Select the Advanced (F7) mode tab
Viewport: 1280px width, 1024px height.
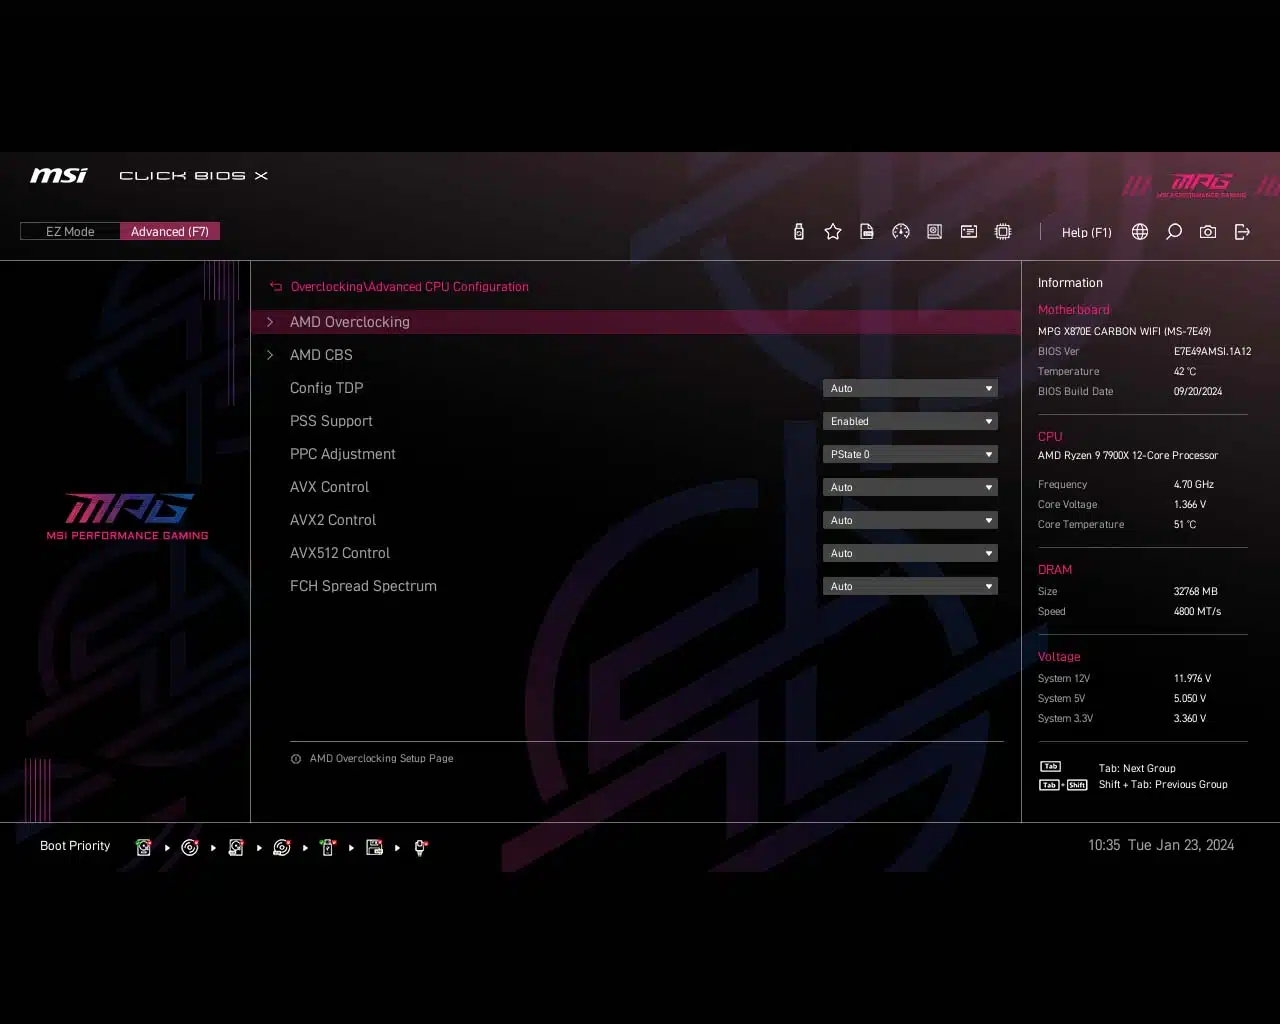tap(170, 232)
